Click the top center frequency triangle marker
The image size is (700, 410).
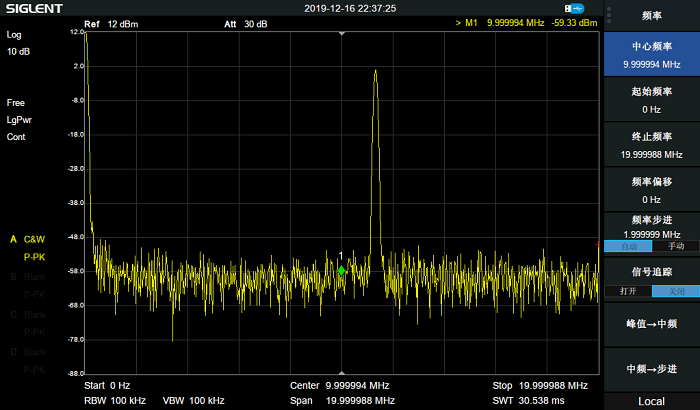[342, 33]
